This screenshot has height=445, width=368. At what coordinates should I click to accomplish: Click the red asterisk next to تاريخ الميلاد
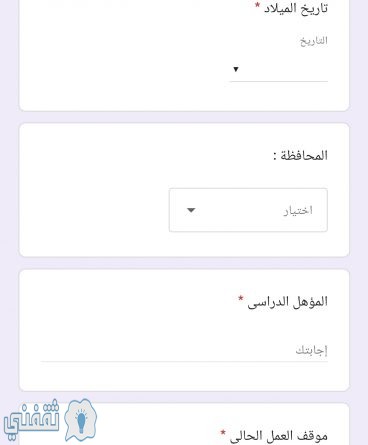257,5
